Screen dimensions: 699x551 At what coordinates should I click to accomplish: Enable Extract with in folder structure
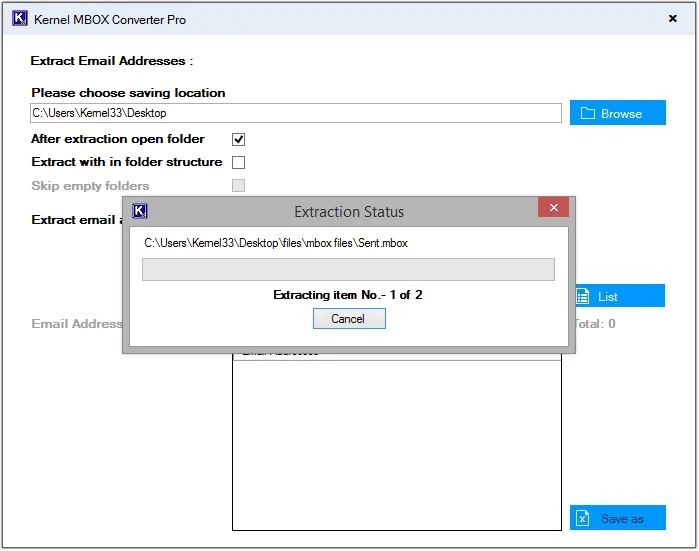(x=238, y=162)
